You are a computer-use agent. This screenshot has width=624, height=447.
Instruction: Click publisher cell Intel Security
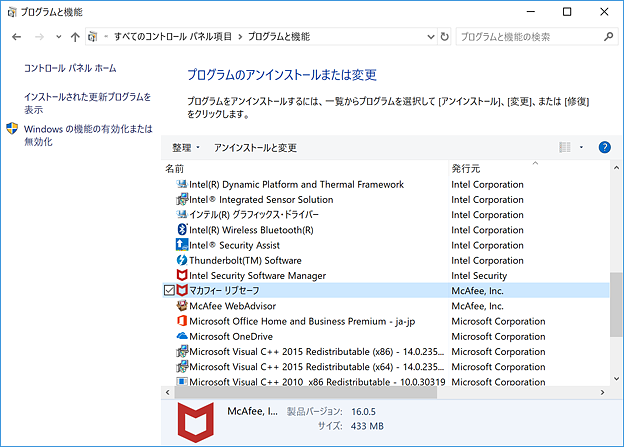click(x=479, y=275)
